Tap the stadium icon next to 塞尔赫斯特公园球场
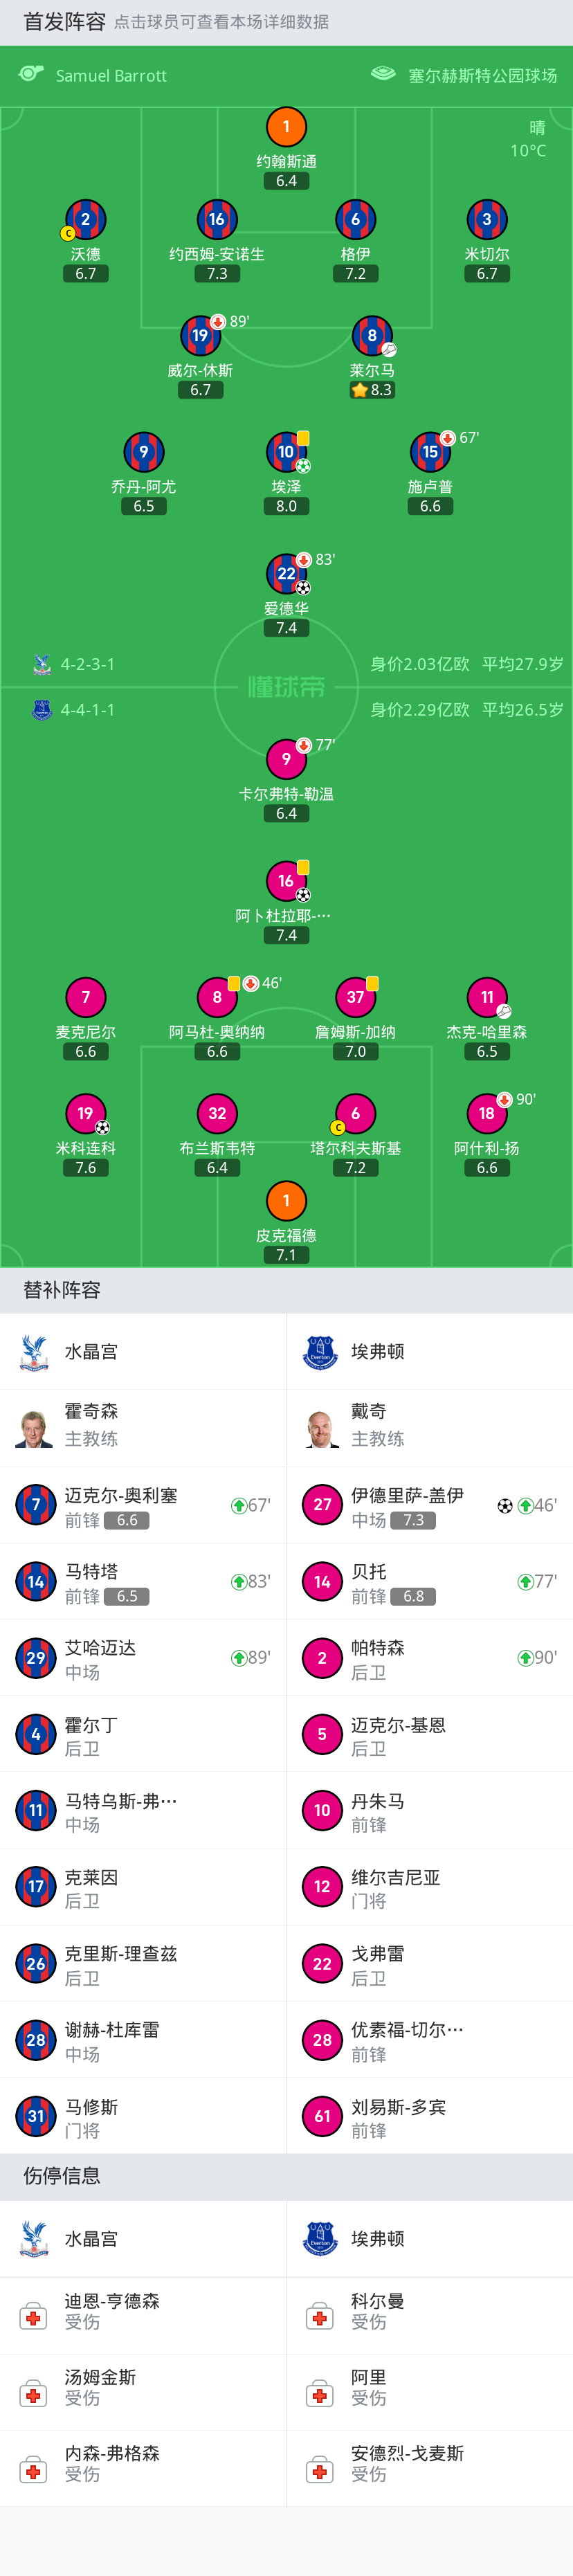Image resolution: width=573 pixels, height=2576 pixels. point(383,74)
